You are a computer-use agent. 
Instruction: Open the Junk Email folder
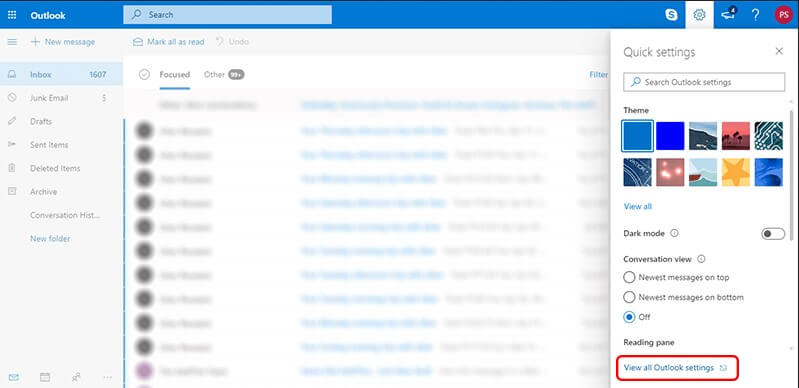point(49,98)
